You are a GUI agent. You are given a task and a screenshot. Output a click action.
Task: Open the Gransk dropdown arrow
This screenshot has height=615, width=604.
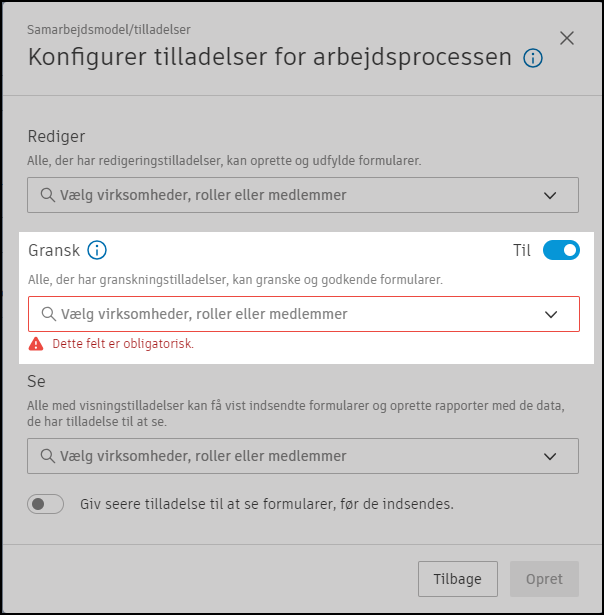550,314
